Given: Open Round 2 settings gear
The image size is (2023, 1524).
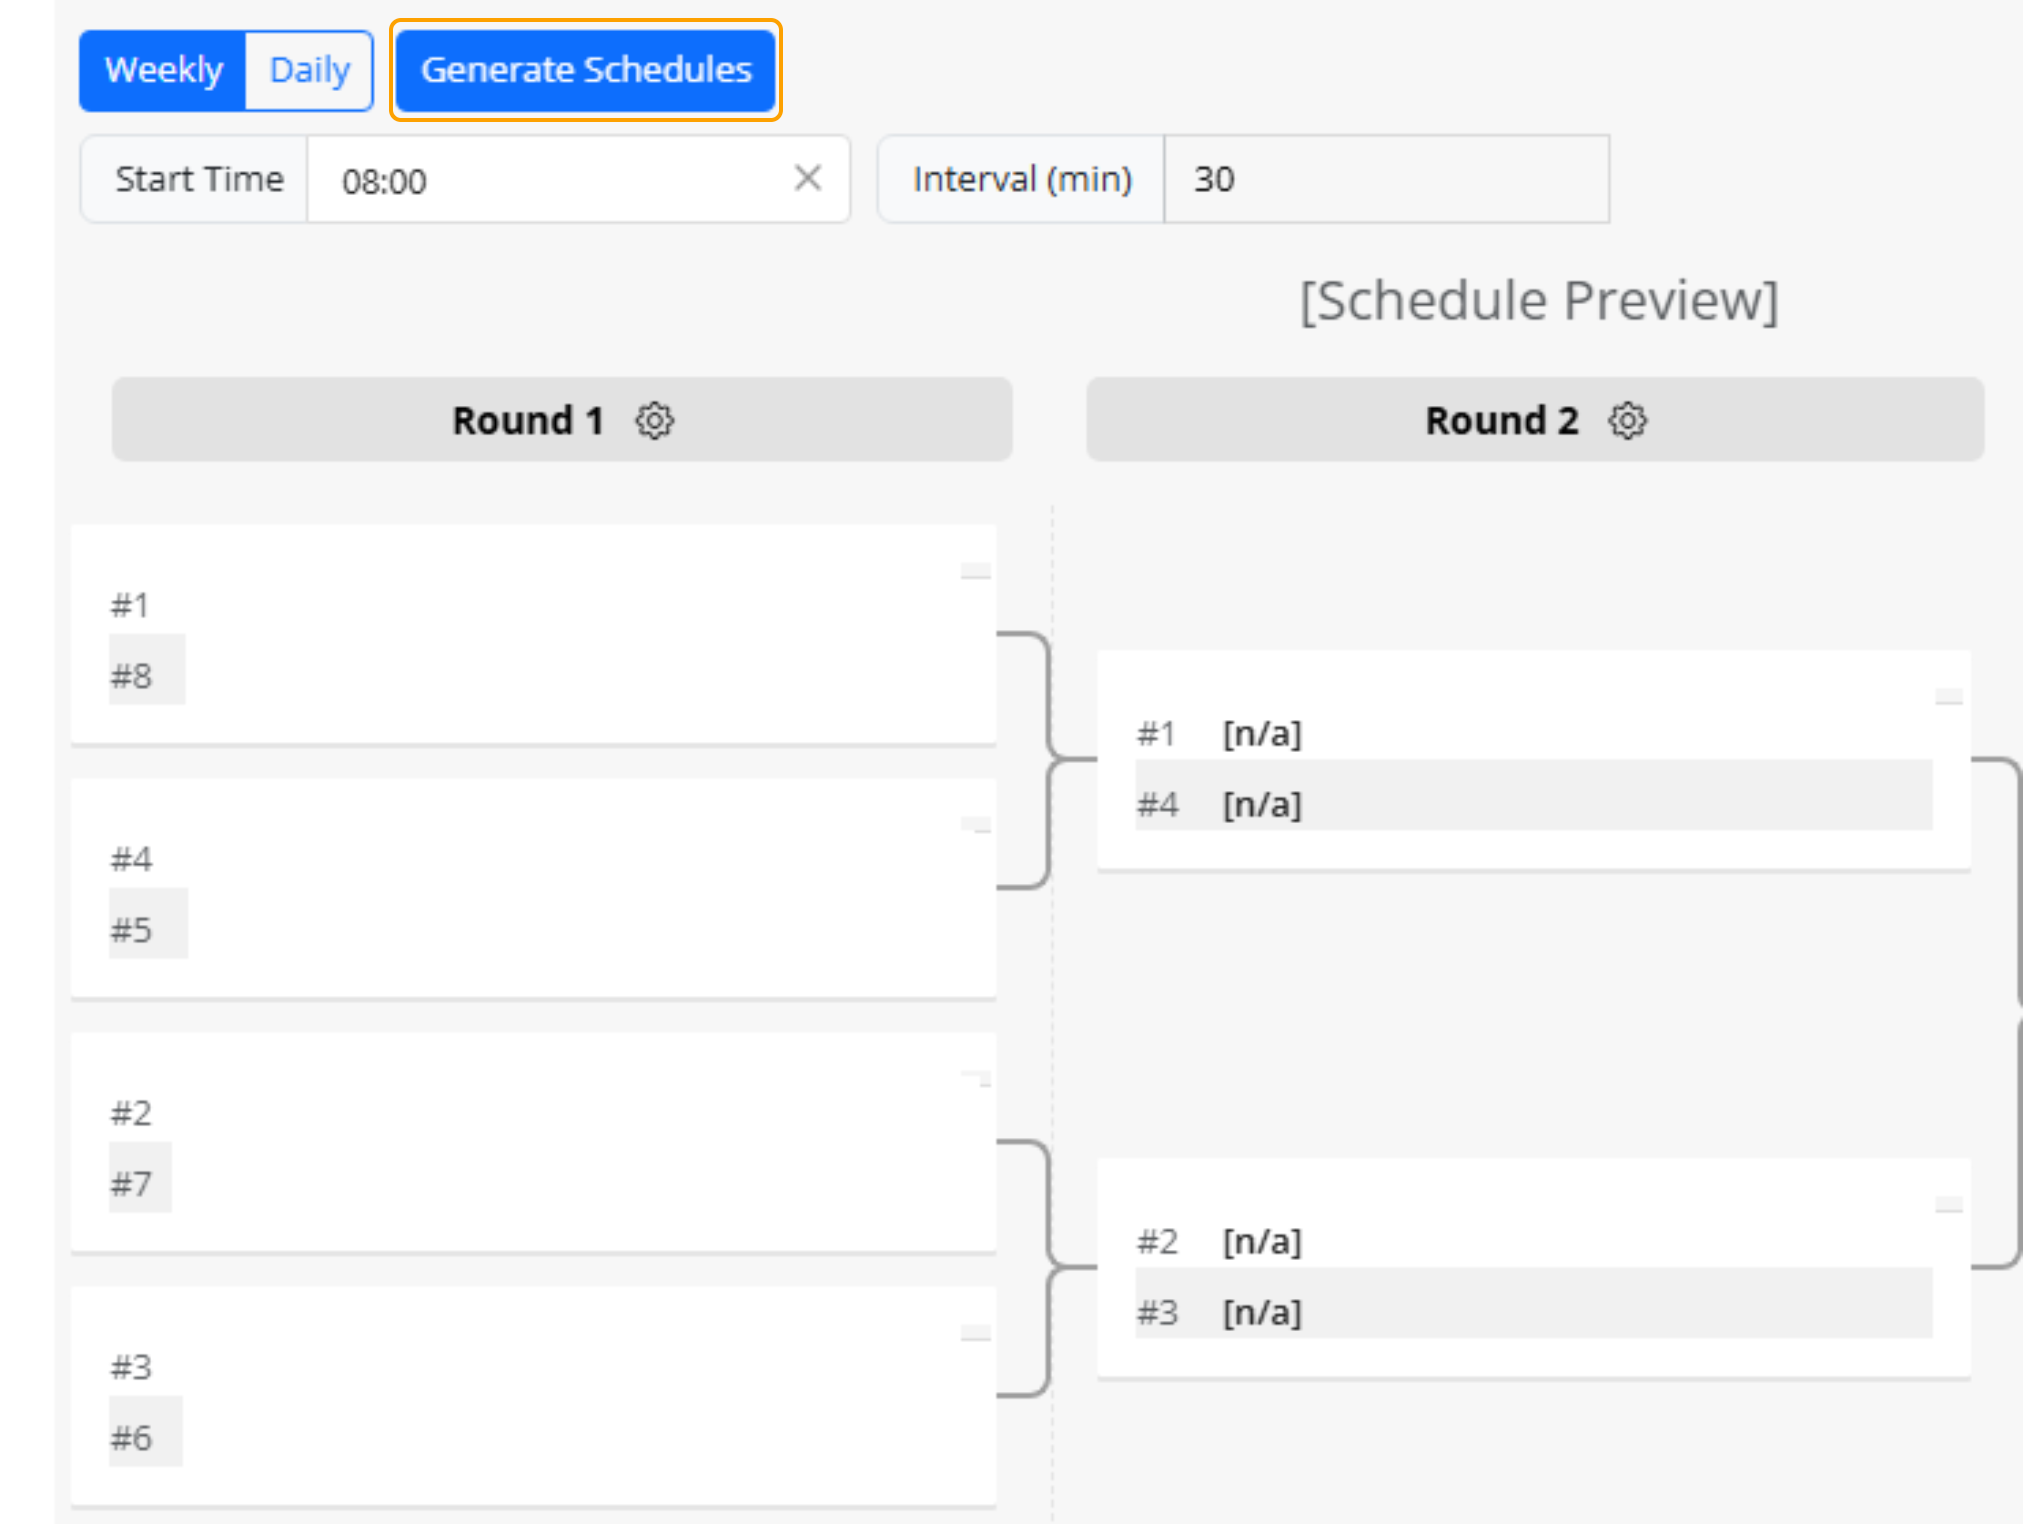Looking at the screenshot, I should (1627, 421).
